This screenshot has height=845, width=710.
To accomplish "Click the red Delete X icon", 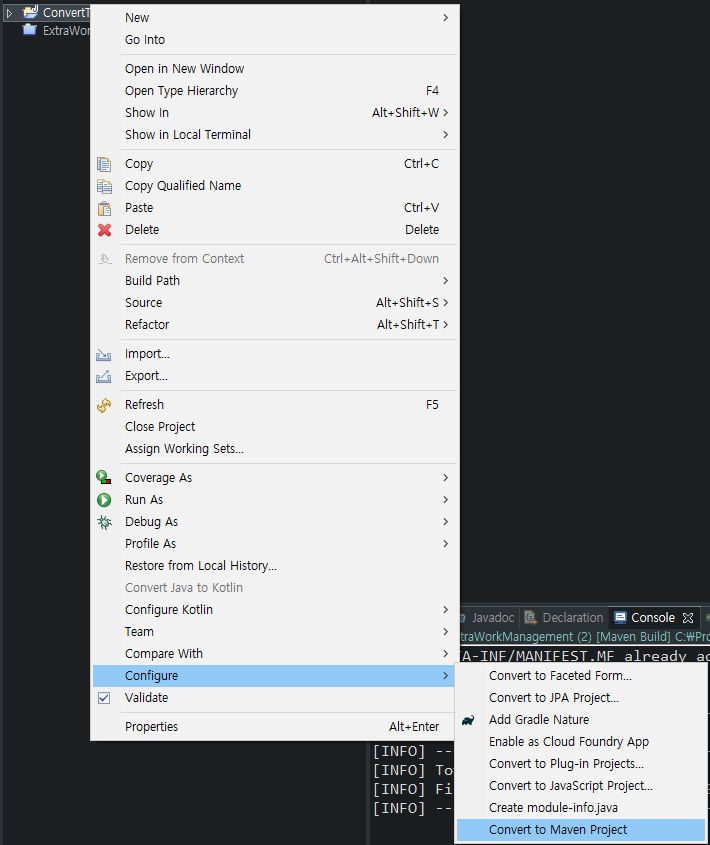I will point(104,230).
